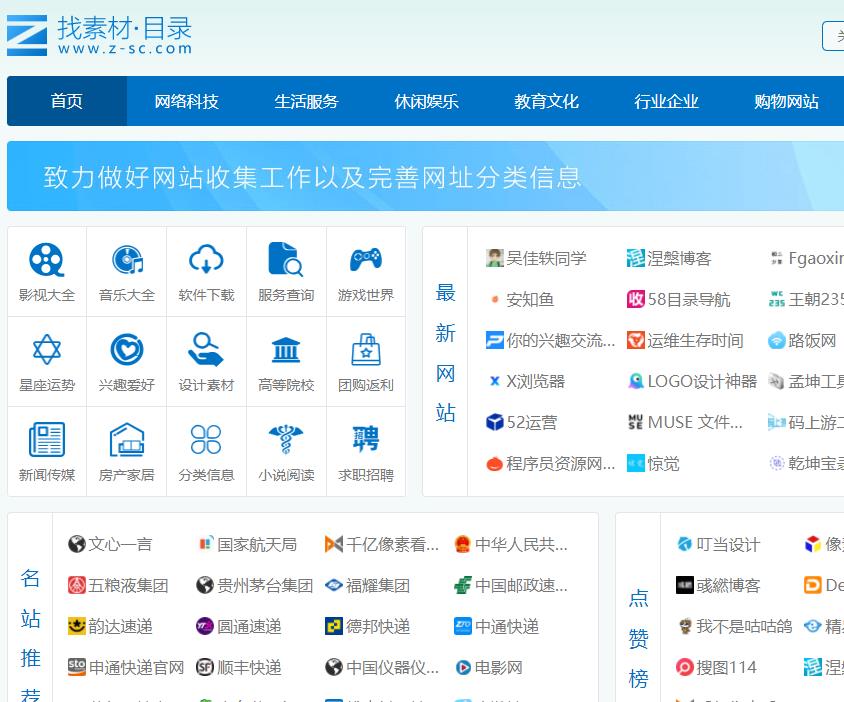Open the 吴佳轶同学 link
The width and height of the screenshot is (844, 702).
tap(546, 258)
